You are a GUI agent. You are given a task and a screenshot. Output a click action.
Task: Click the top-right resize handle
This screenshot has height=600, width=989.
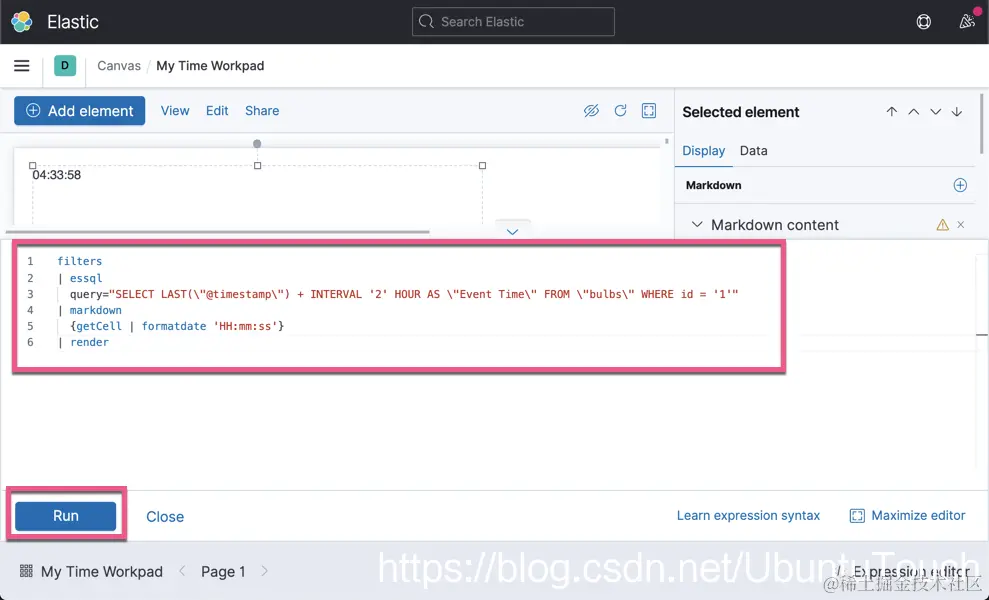coord(483,165)
